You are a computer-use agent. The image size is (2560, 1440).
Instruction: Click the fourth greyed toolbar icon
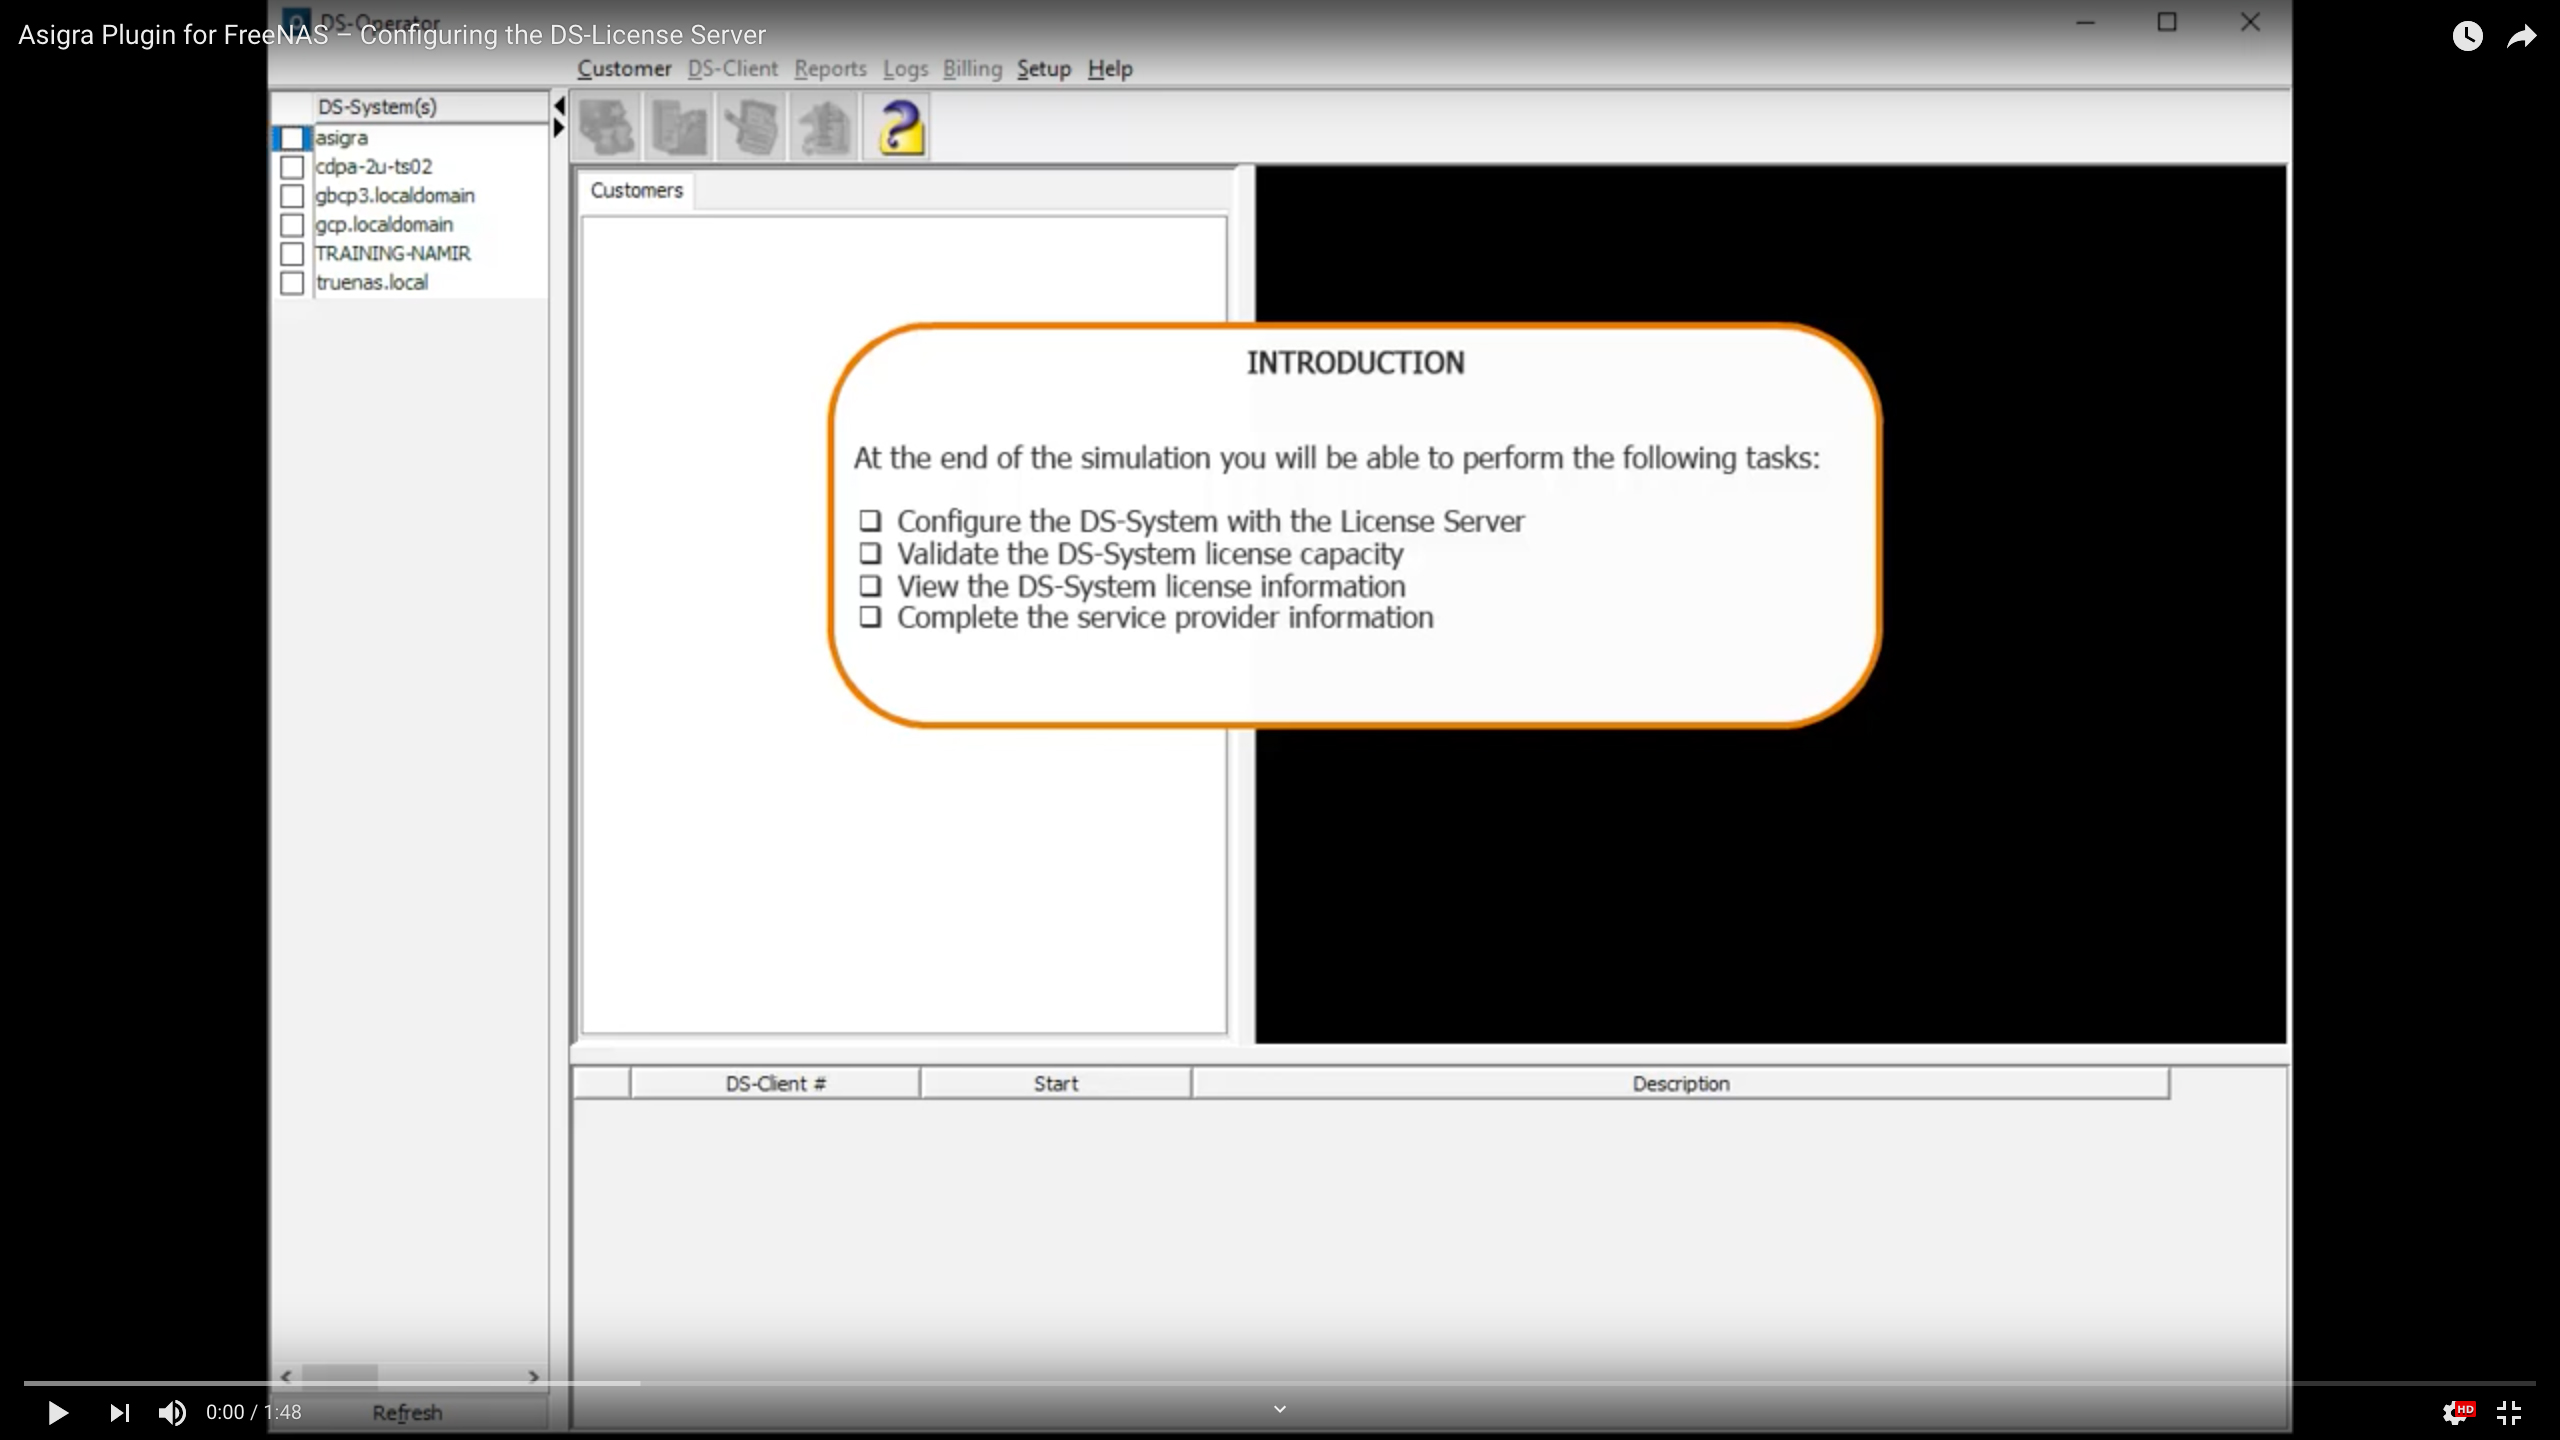[824, 127]
